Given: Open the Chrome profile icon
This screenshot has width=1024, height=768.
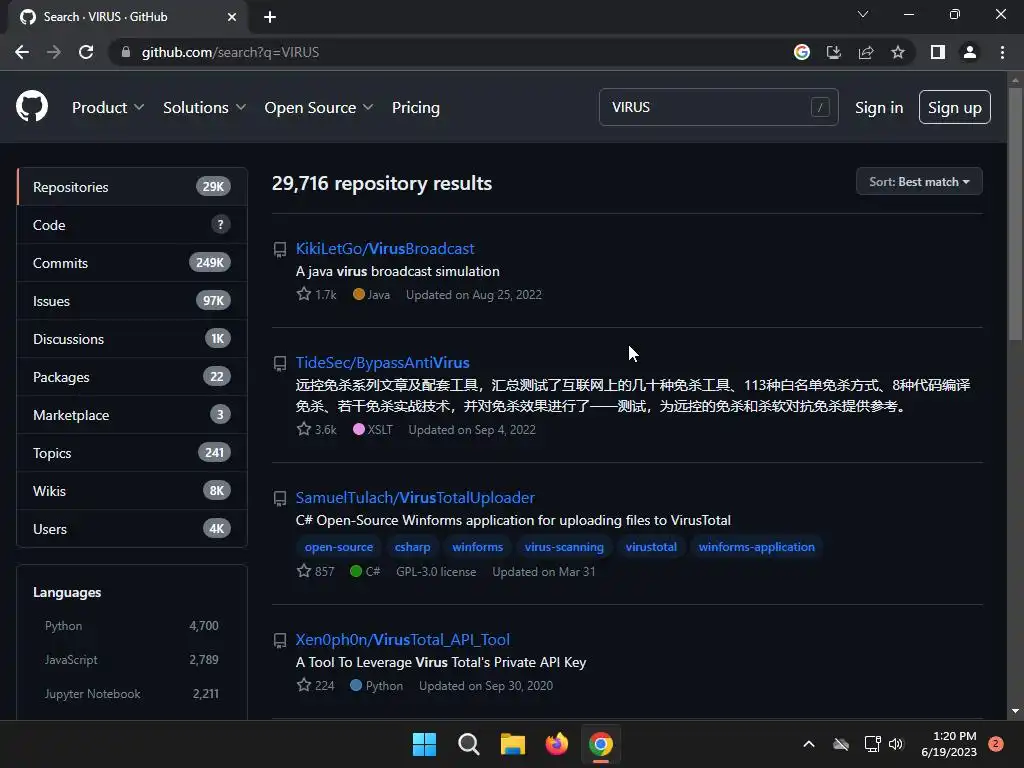Looking at the screenshot, I should pos(970,52).
